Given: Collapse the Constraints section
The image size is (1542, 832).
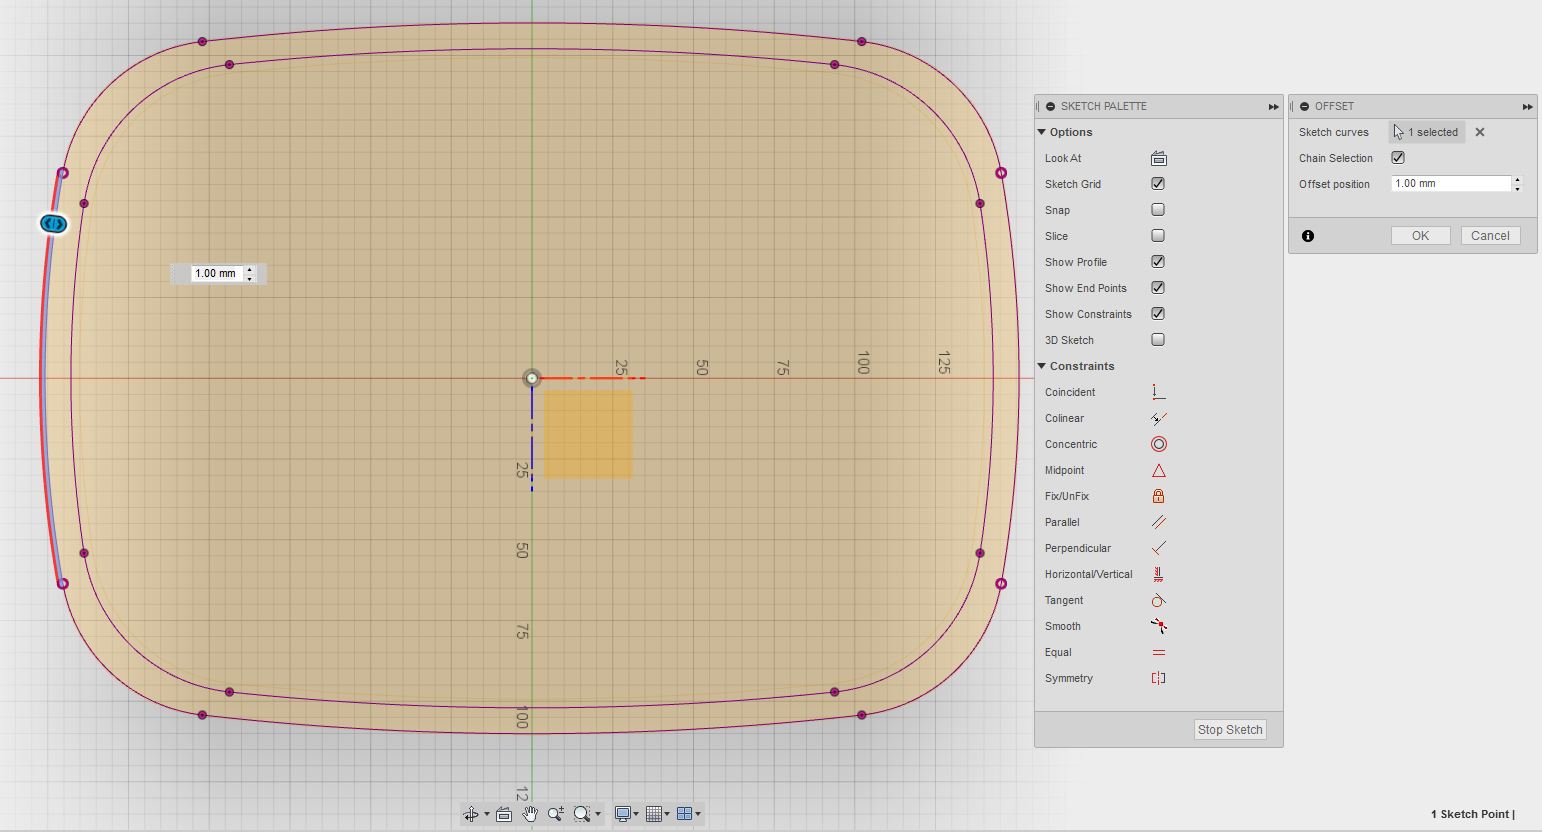Looking at the screenshot, I should 1042,366.
